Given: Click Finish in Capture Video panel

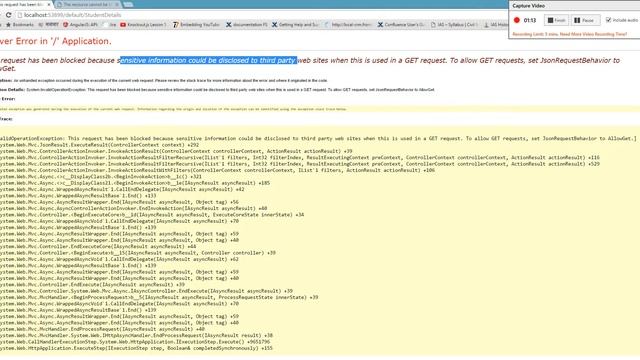Looking at the screenshot, I should 556,20.
